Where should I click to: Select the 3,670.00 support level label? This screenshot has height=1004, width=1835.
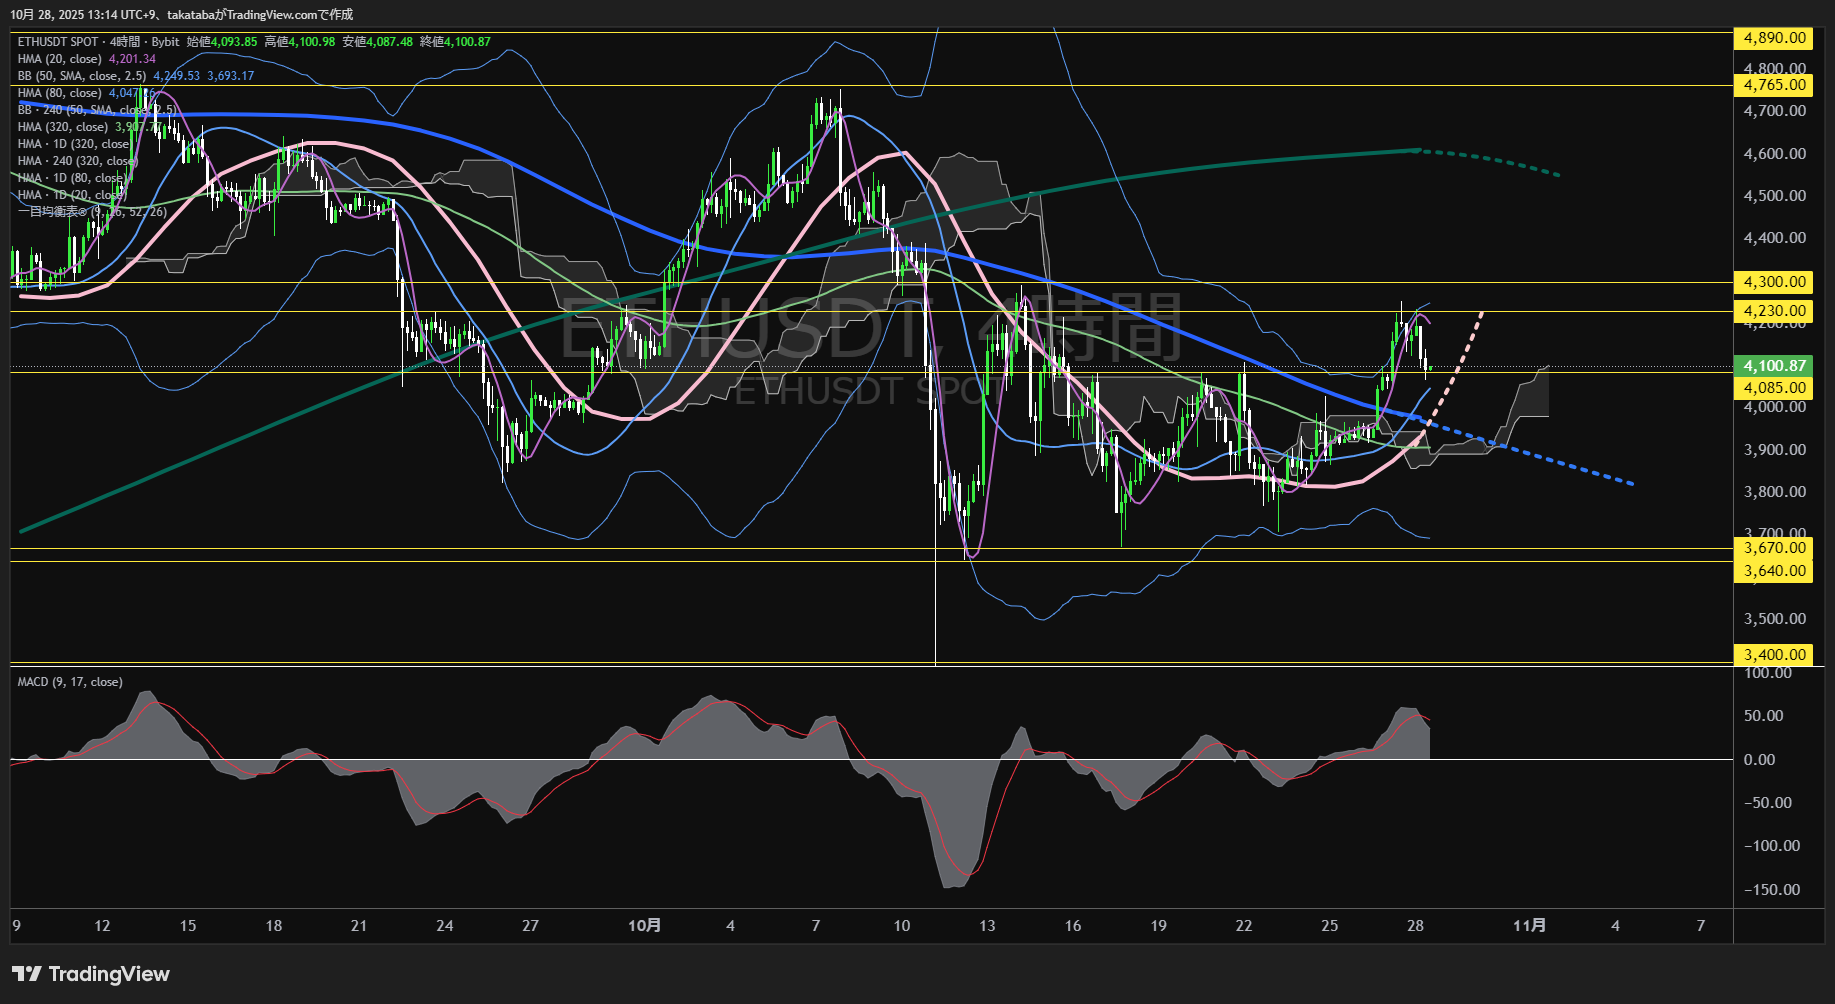[1774, 547]
